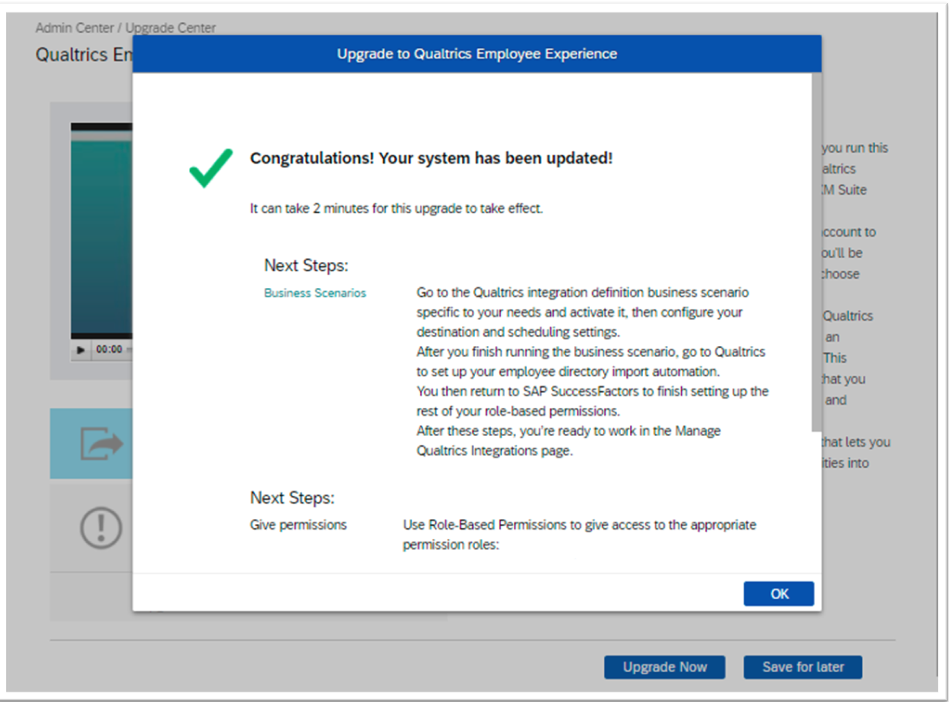Click the dialog title 'Upgrade to Qualtrics Employee Experience'
The width and height of the screenshot is (949, 702).
pyautogui.click(x=477, y=54)
